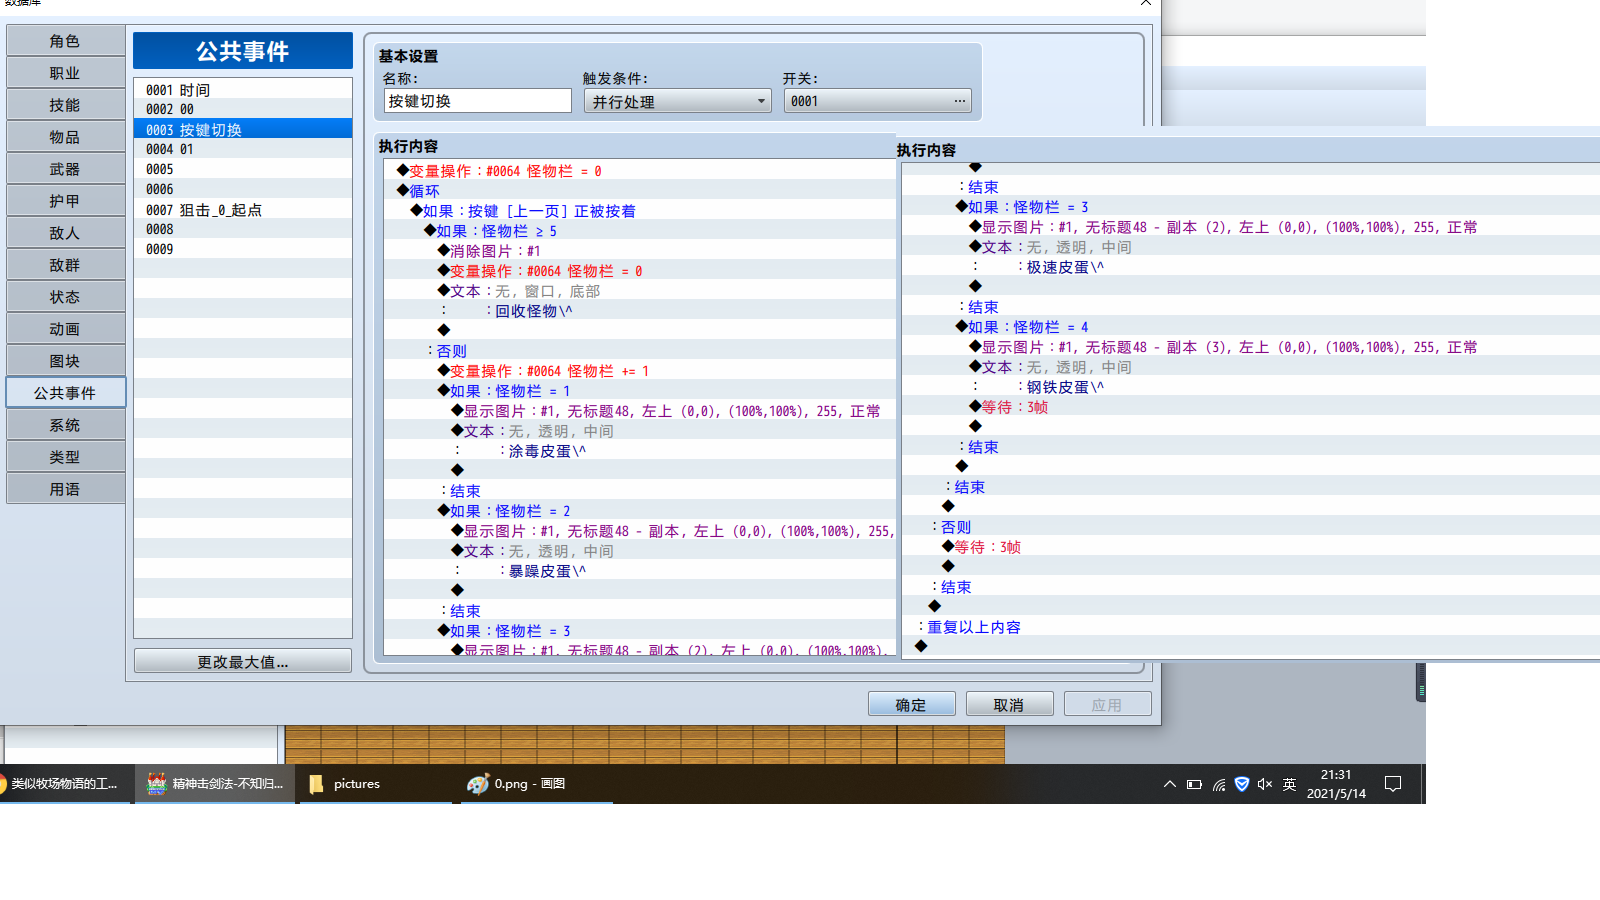1600x900 pixels.
Task: Select the 技能 tab
Action: [x=65, y=105]
